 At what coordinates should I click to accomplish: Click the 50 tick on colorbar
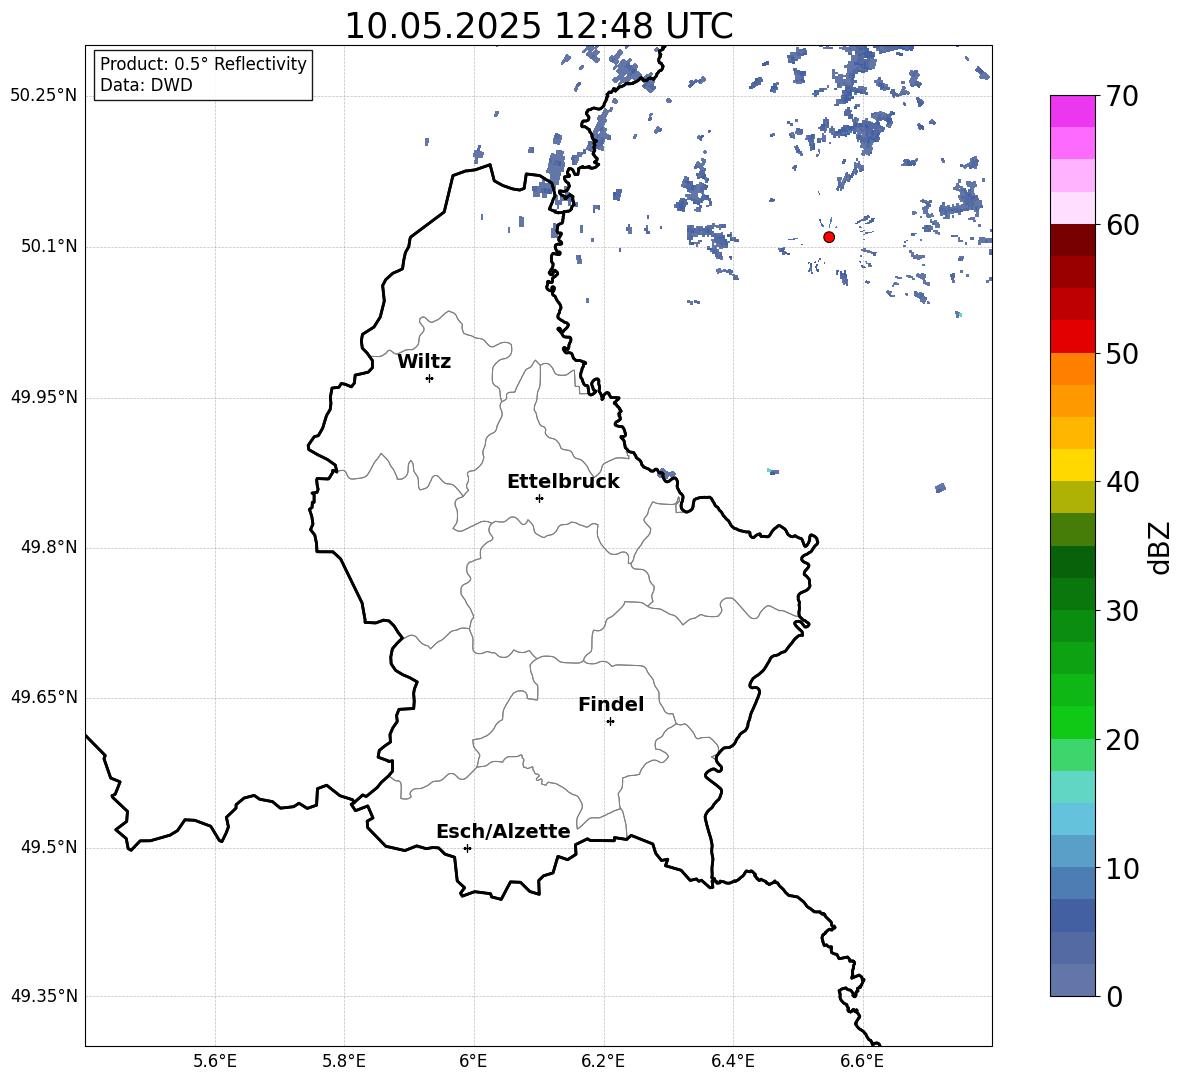[1122, 353]
